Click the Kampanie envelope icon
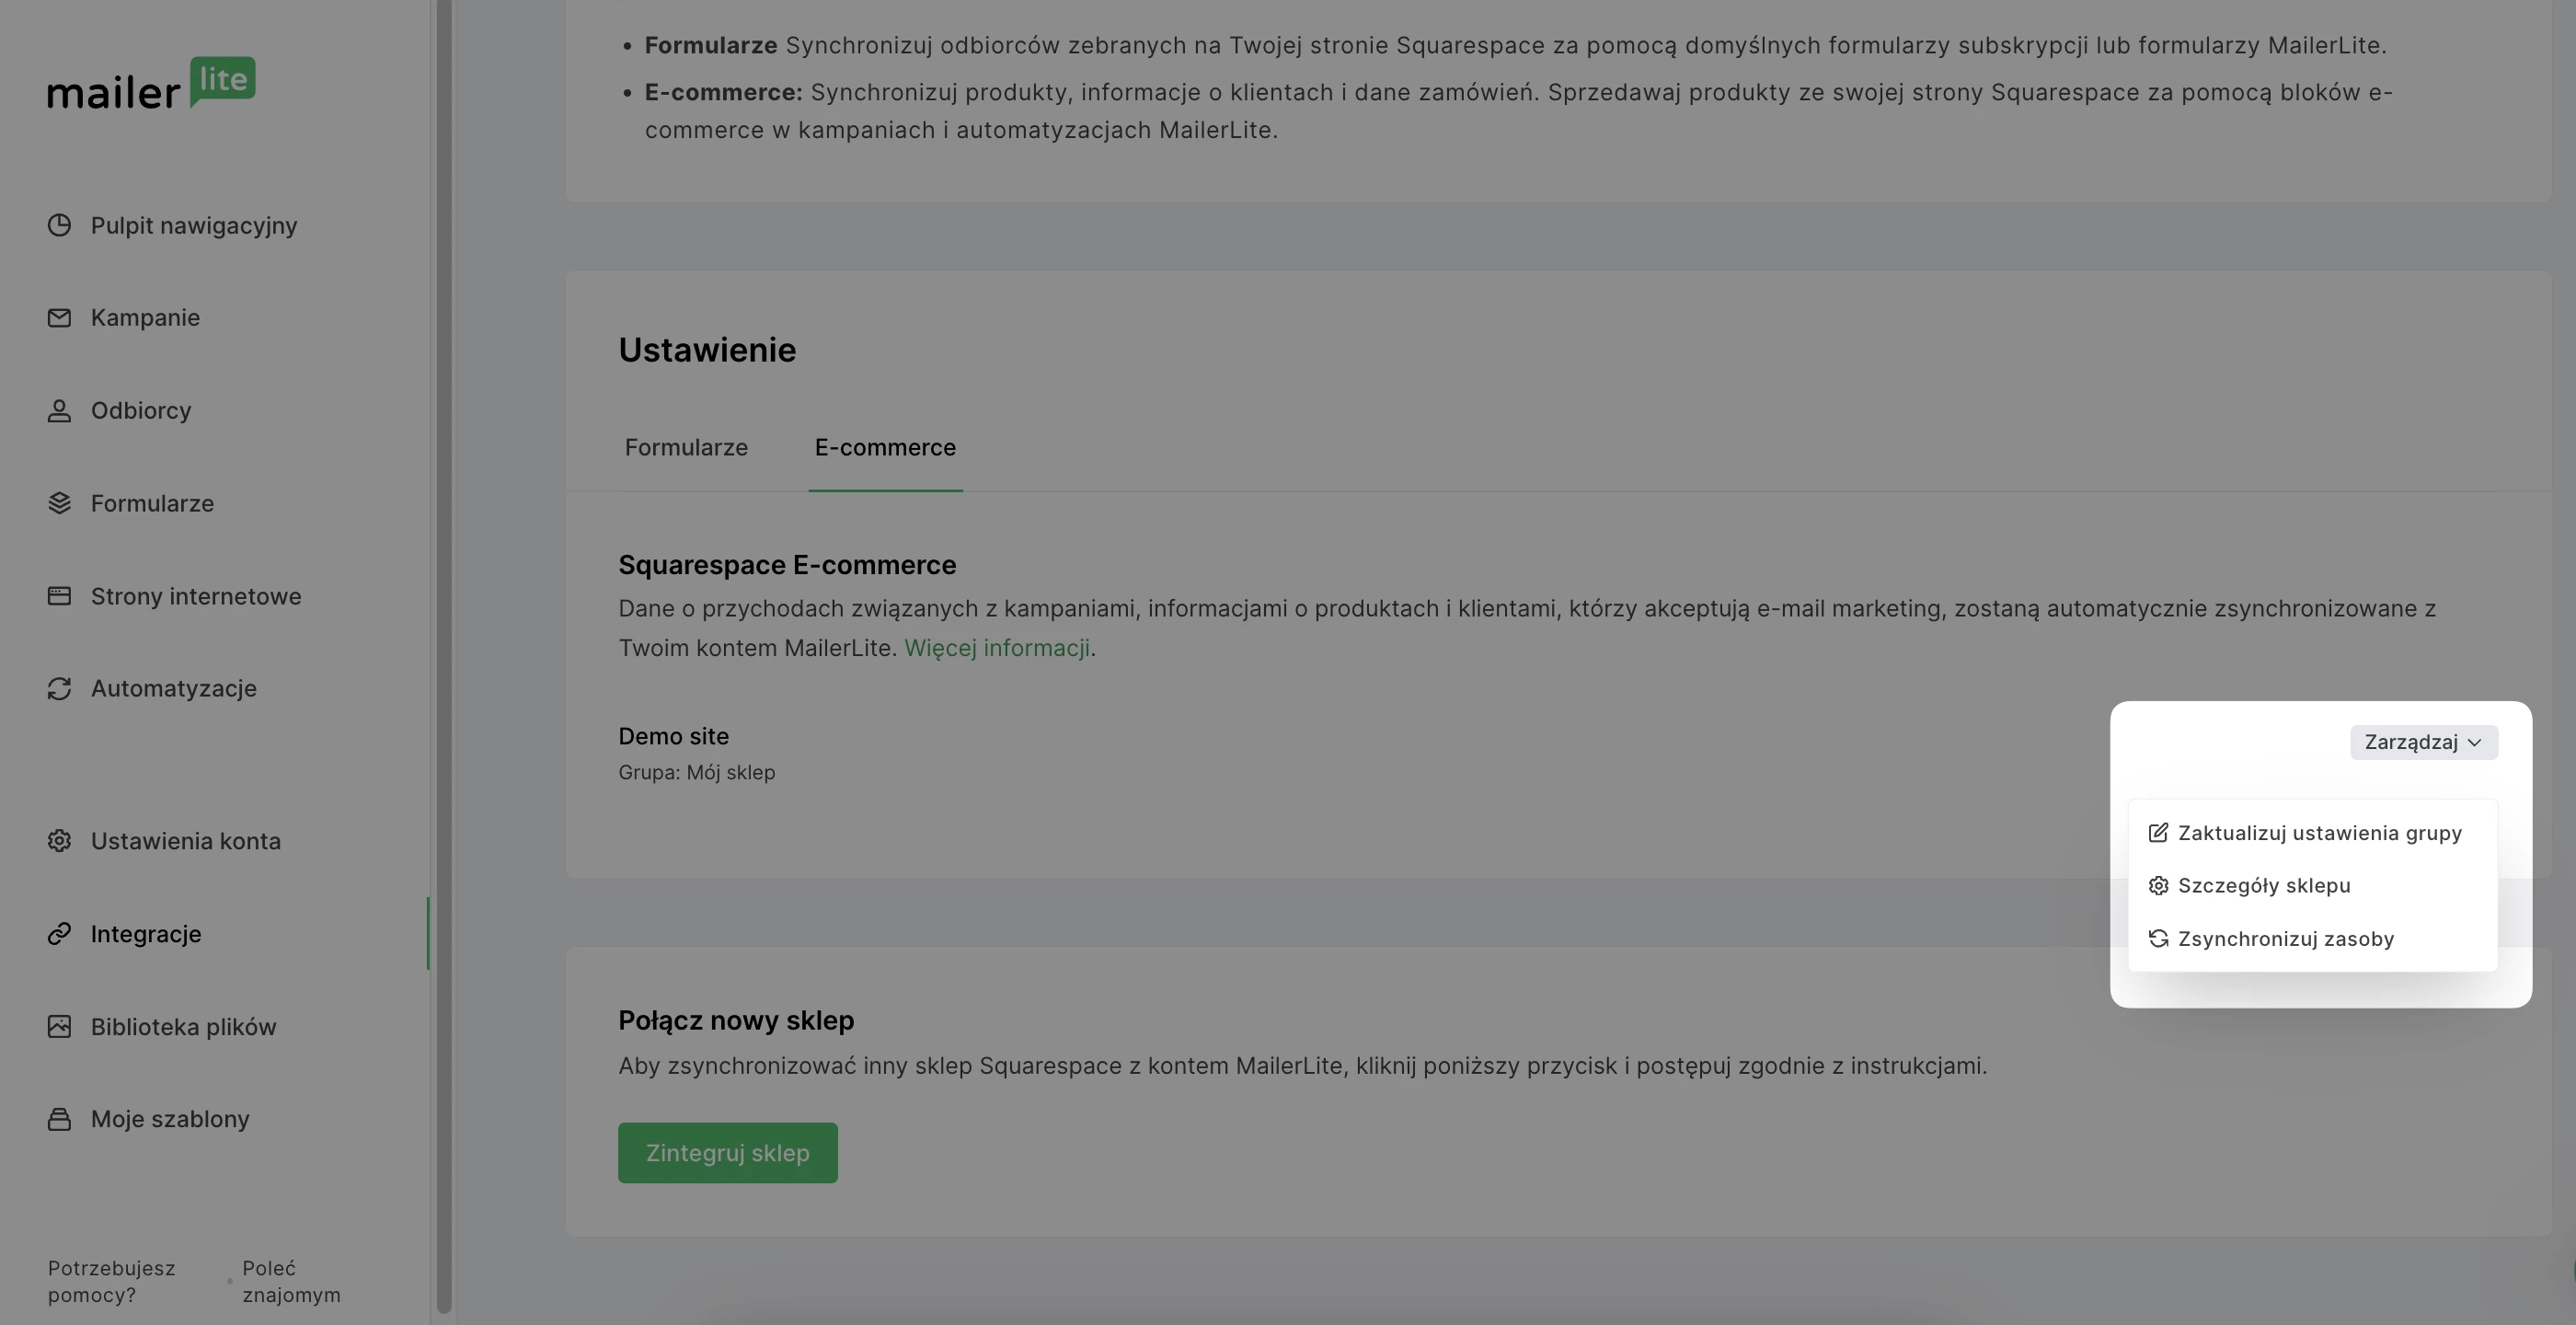Viewport: 2576px width, 1325px height. tap(59, 318)
